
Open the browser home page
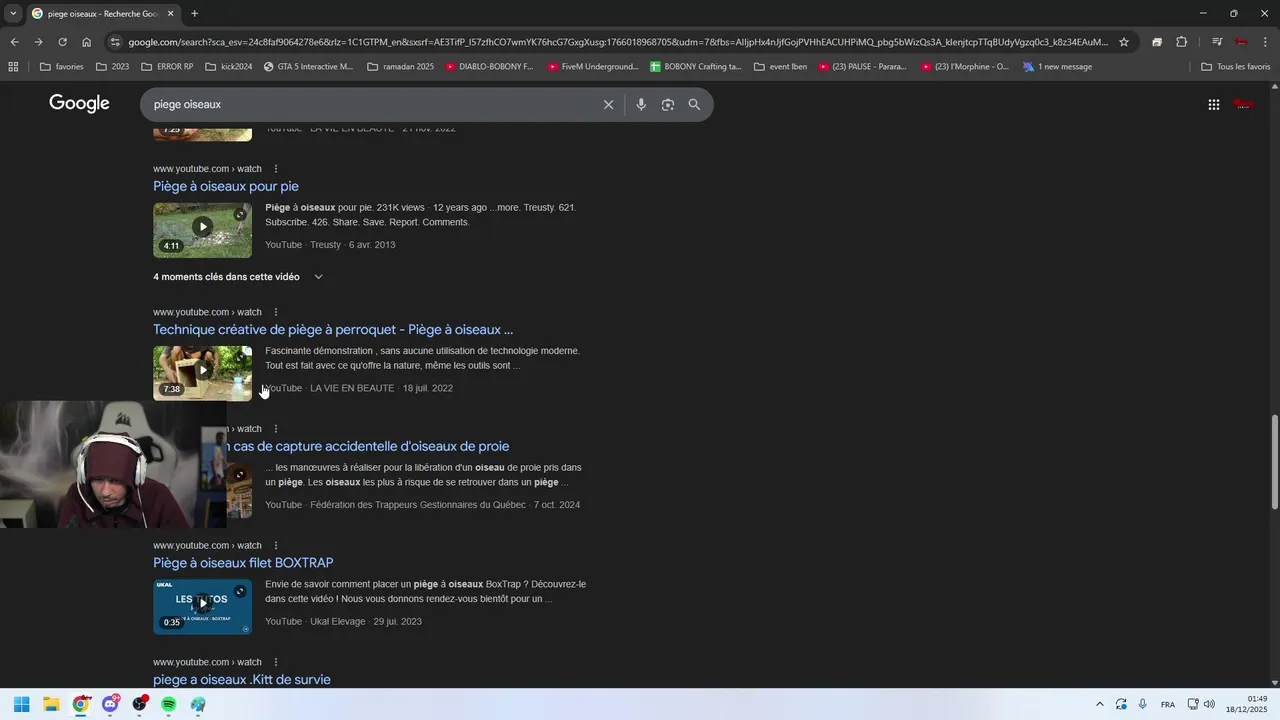click(86, 42)
